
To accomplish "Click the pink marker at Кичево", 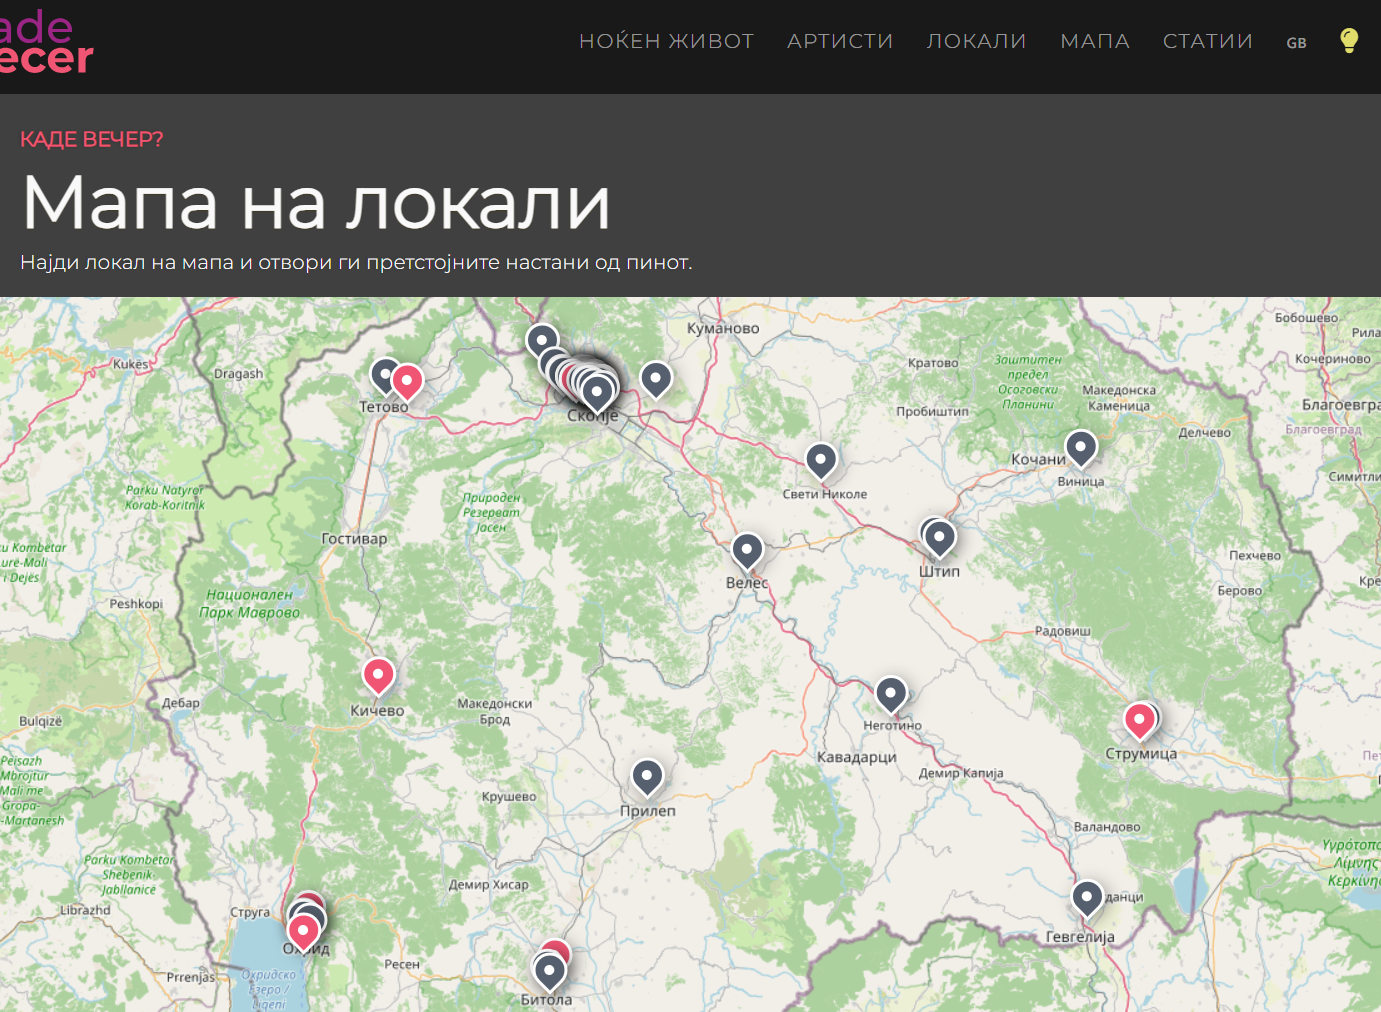I will (x=378, y=675).
